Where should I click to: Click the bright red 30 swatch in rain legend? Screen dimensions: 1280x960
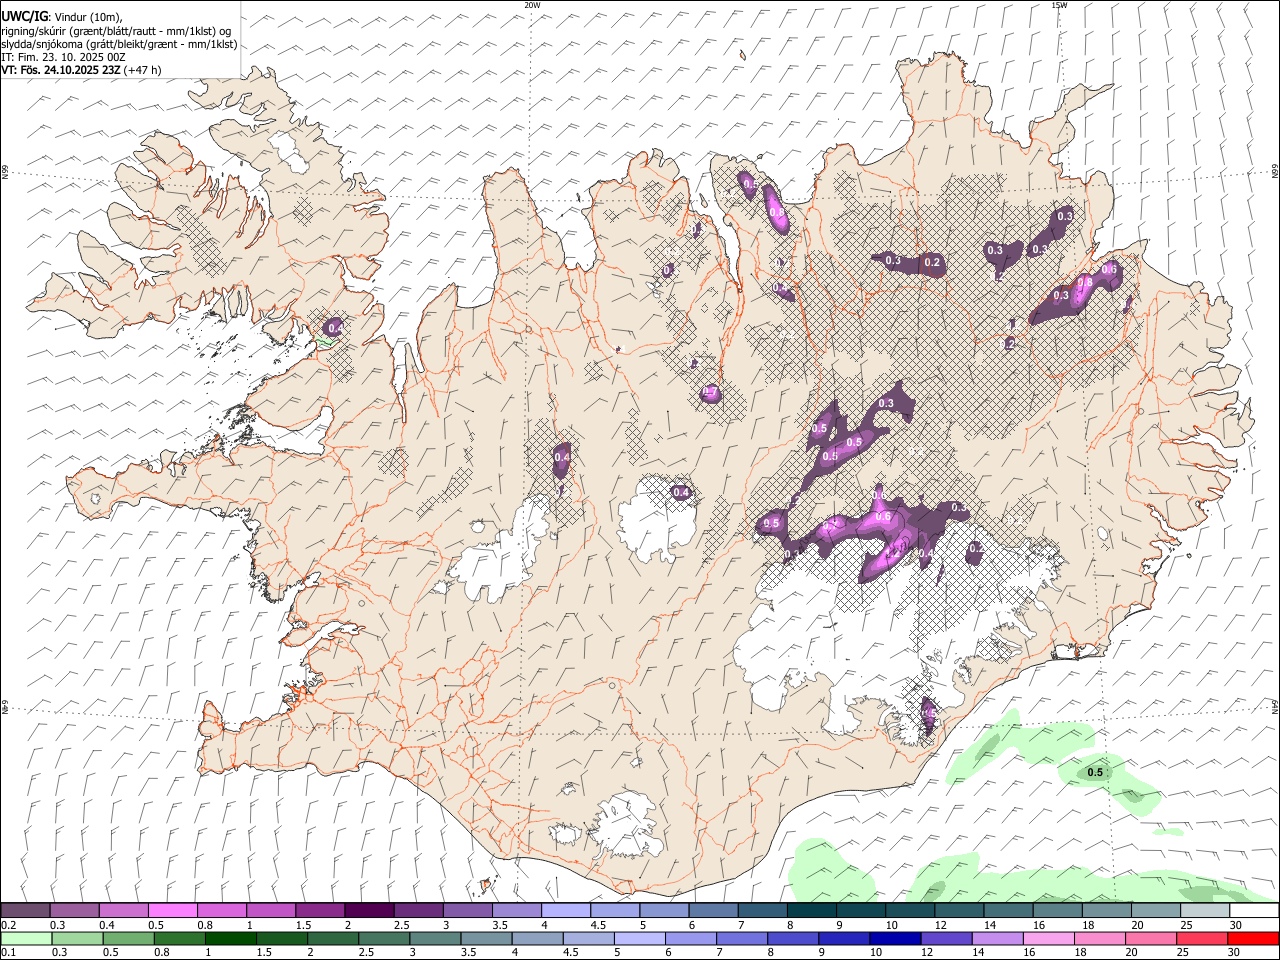point(1254,938)
